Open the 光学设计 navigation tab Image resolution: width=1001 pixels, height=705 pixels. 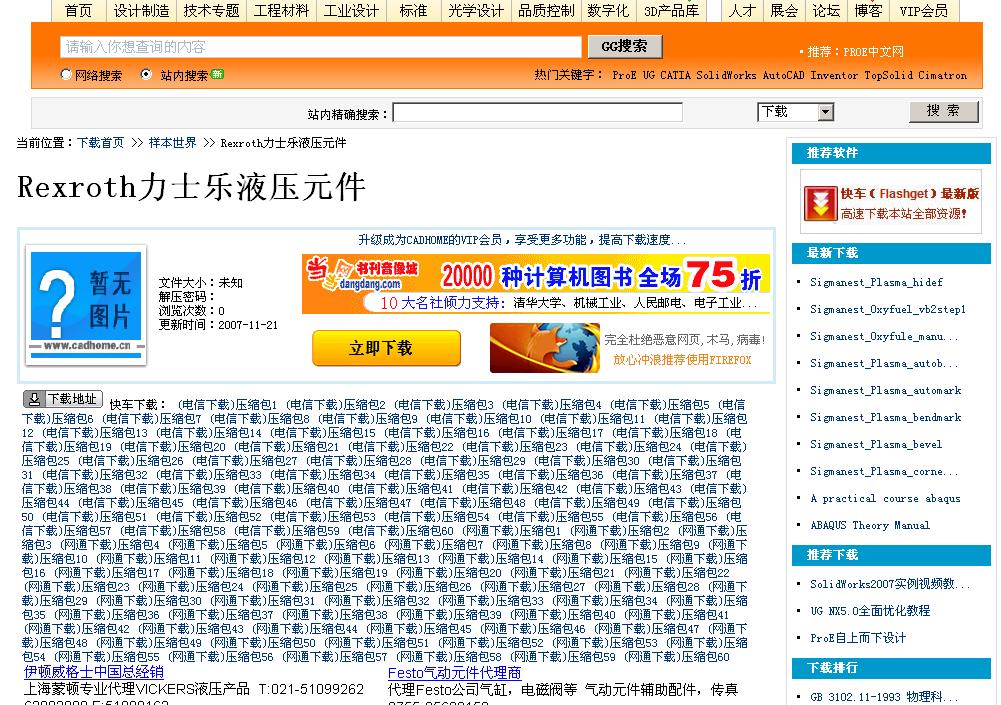476,11
